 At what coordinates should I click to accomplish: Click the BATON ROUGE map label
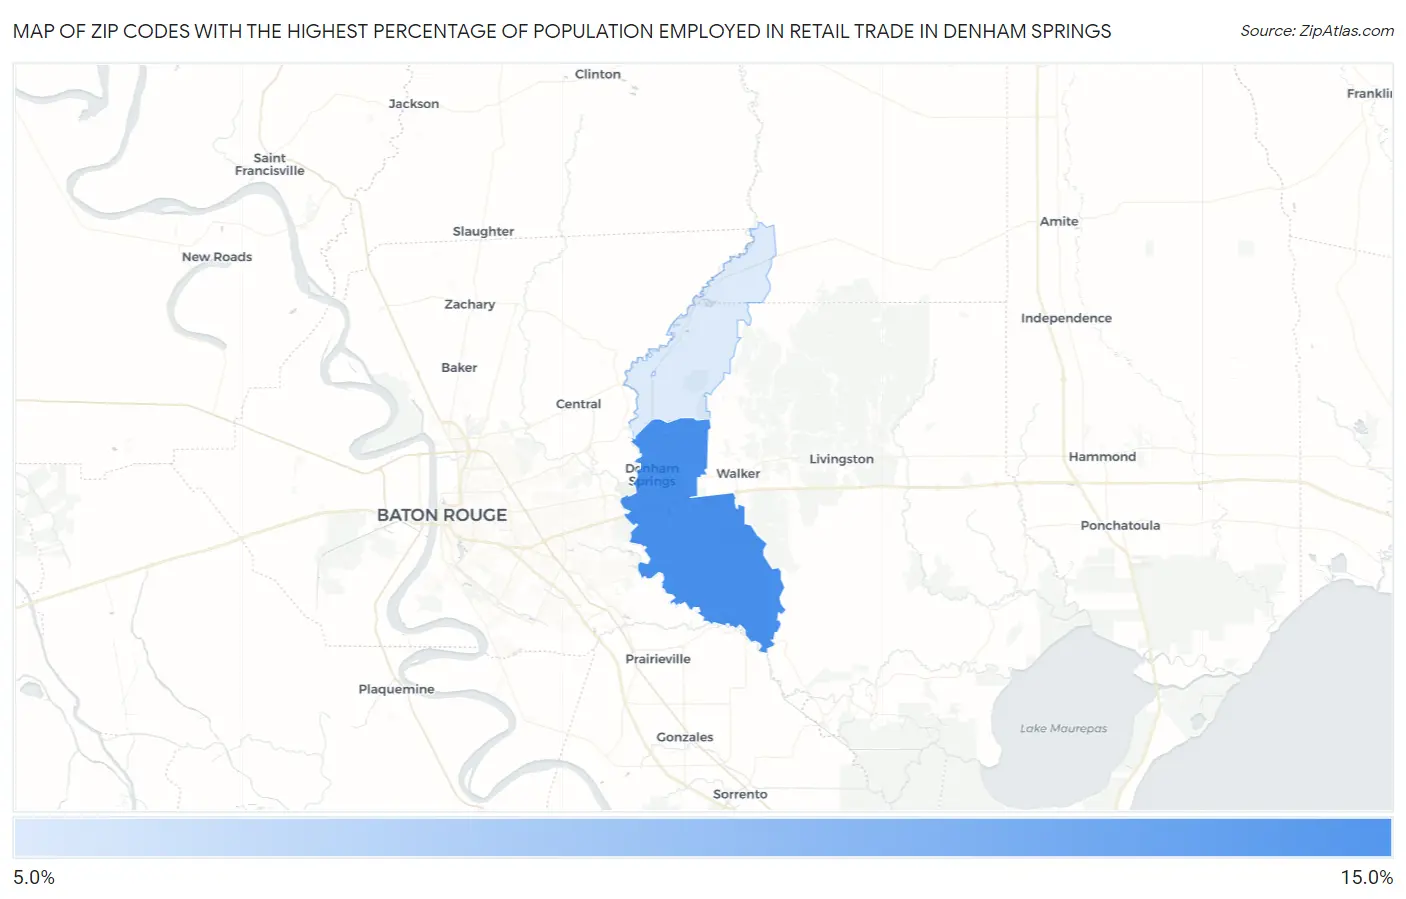click(442, 515)
